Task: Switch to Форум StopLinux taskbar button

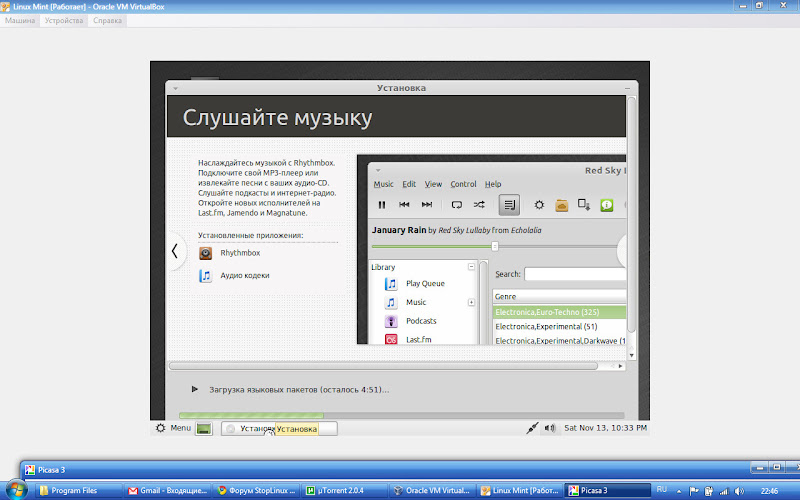Action: 256,490
